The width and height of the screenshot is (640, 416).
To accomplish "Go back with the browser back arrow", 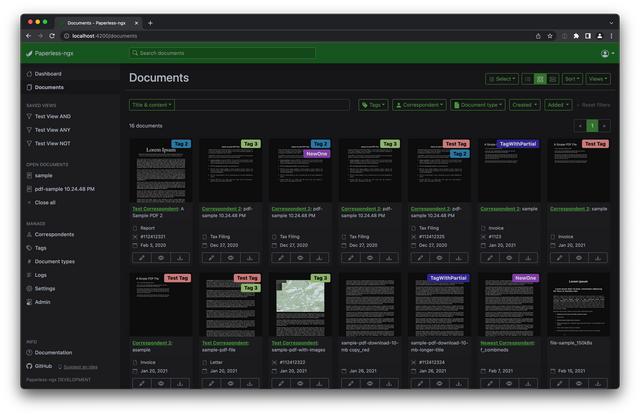I will (28, 36).
